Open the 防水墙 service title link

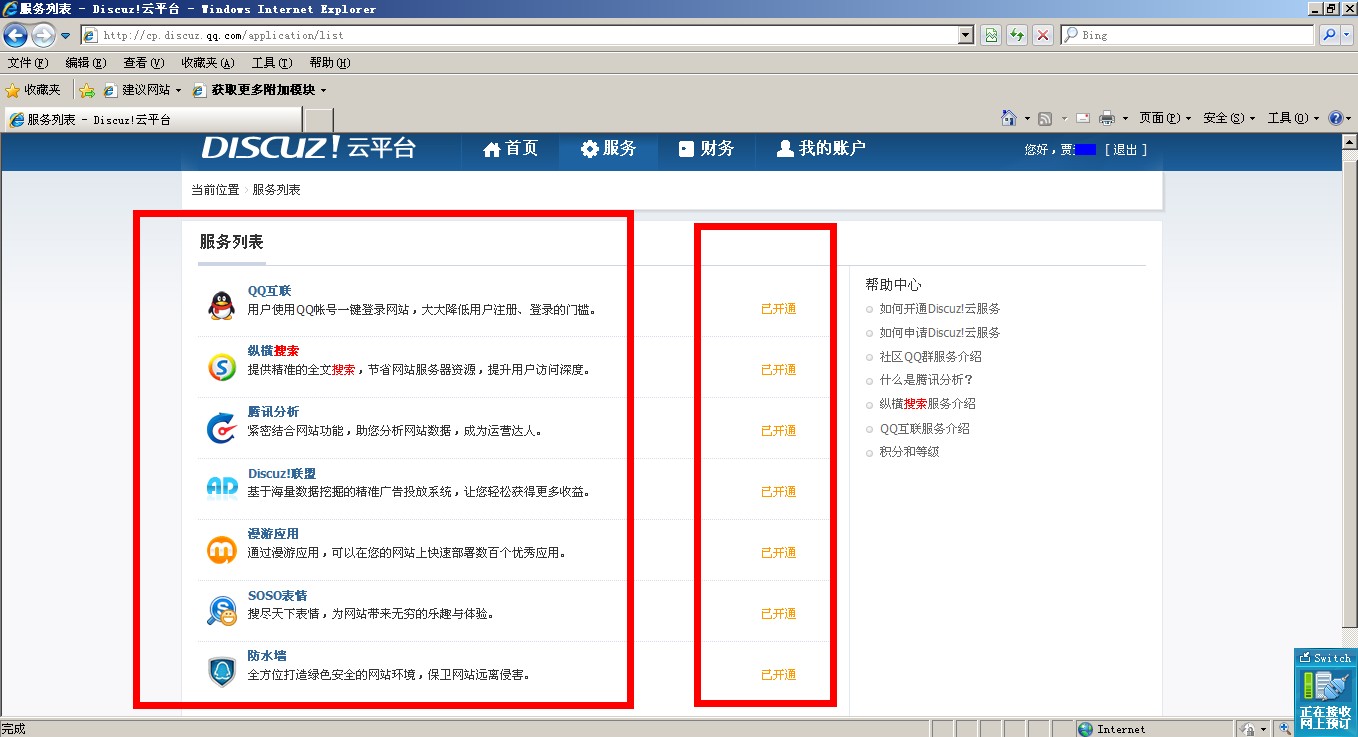pyautogui.click(x=267, y=656)
